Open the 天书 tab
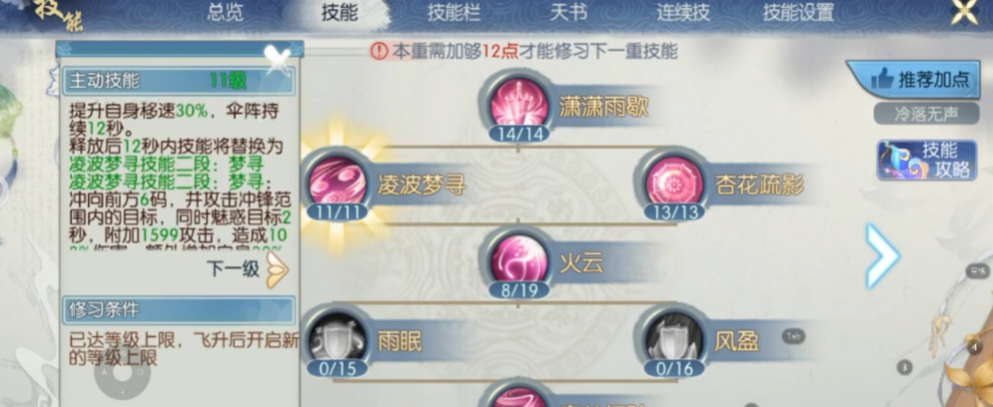 (568, 13)
